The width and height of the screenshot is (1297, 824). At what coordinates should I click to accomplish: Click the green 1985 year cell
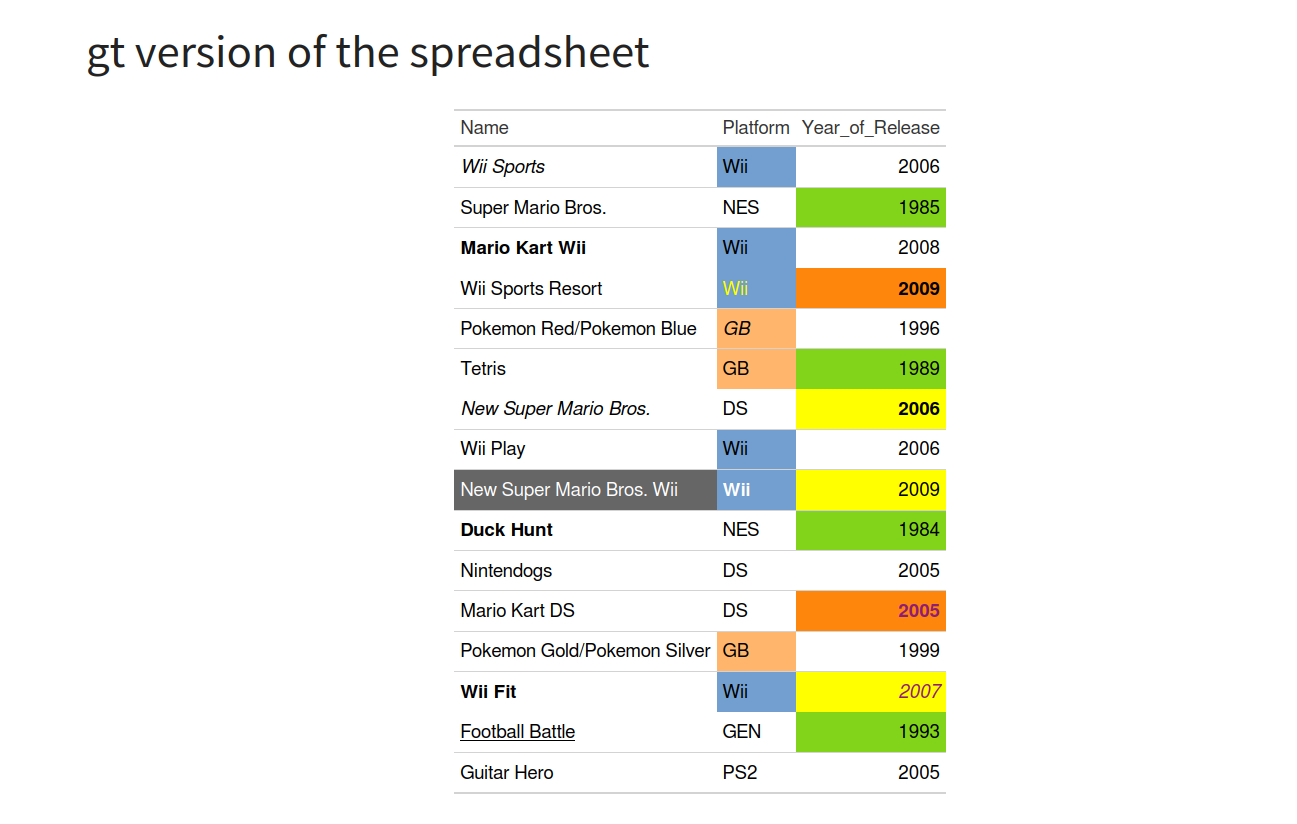pyautogui.click(x=870, y=208)
